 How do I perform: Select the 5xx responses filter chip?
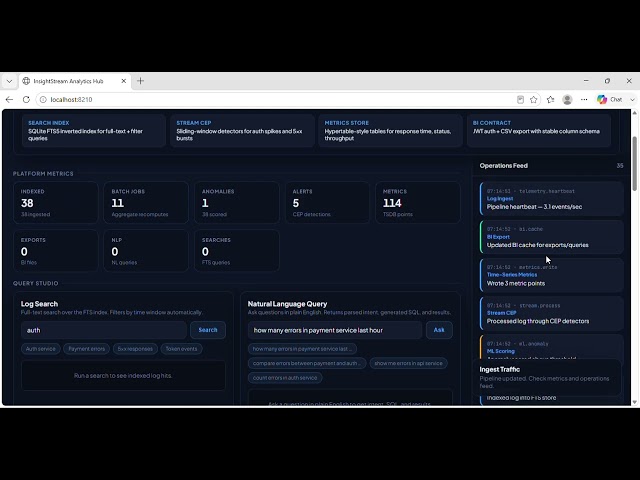tap(135, 349)
